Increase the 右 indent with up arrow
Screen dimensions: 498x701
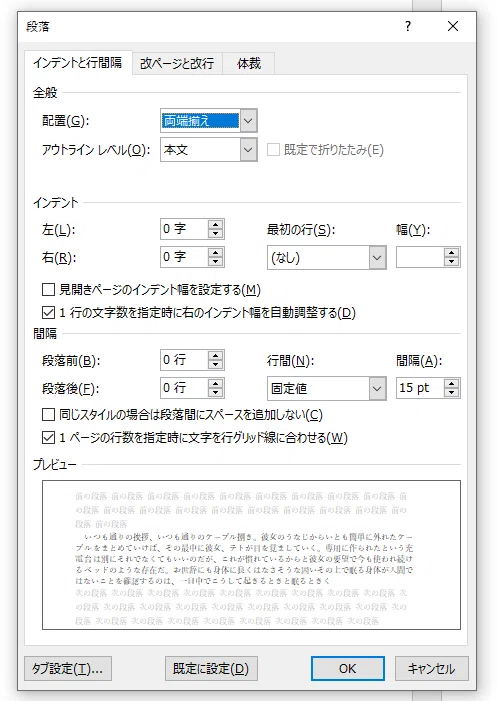[215, 252]
